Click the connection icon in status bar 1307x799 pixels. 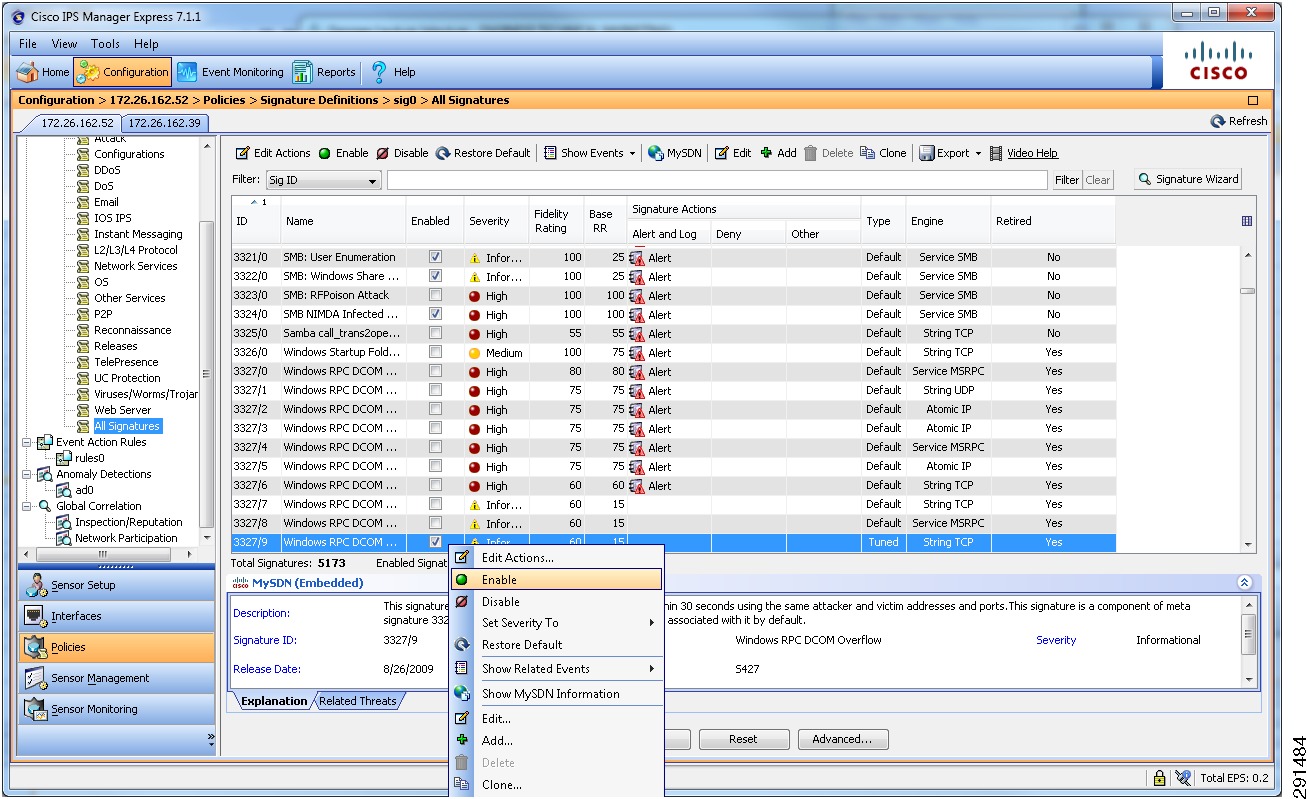tap(1184, 778)
